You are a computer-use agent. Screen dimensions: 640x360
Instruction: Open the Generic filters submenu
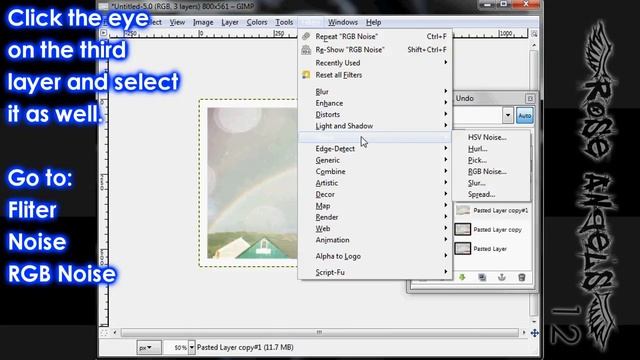pos(376,160)
